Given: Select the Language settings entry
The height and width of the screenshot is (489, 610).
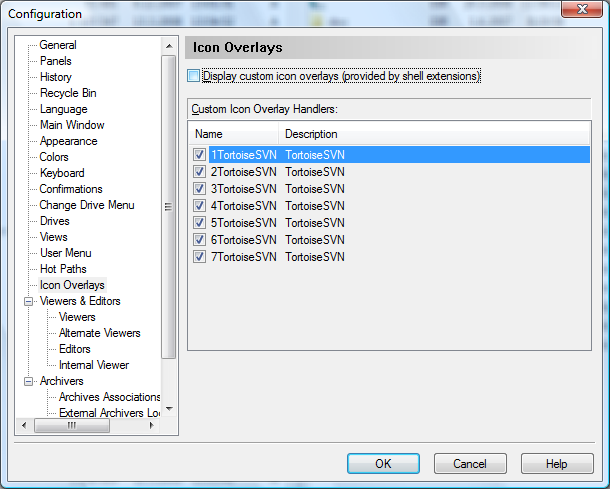Looking at the screenshot, I should (x=63, y=109).
